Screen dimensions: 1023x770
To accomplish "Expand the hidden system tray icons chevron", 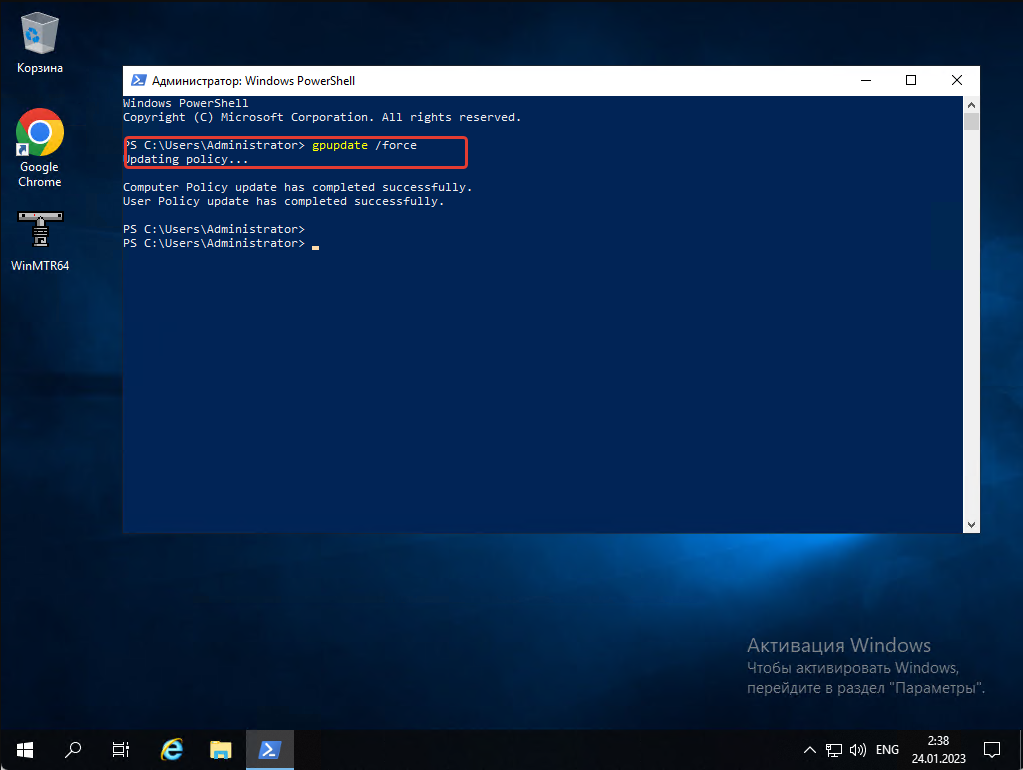I will point(811,749).
